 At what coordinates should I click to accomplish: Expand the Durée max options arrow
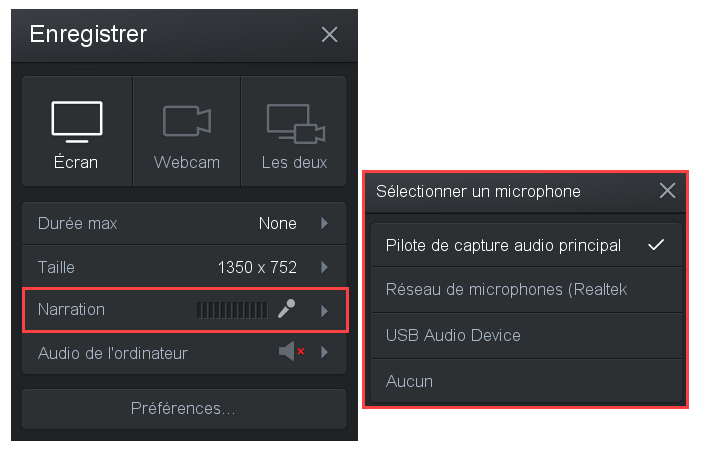(325, 223)
